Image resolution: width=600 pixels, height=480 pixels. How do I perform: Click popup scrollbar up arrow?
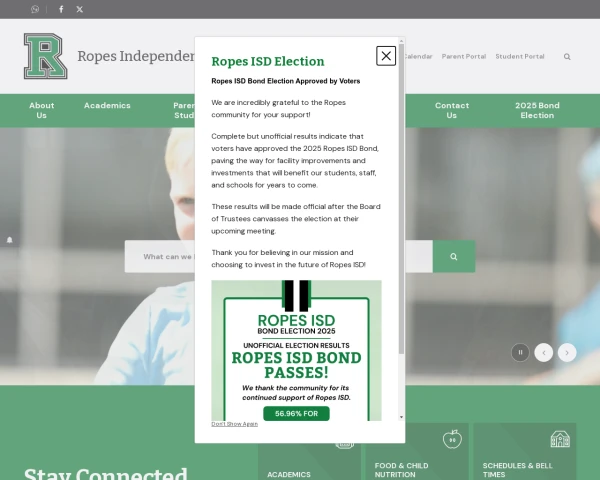click(401, 41)
